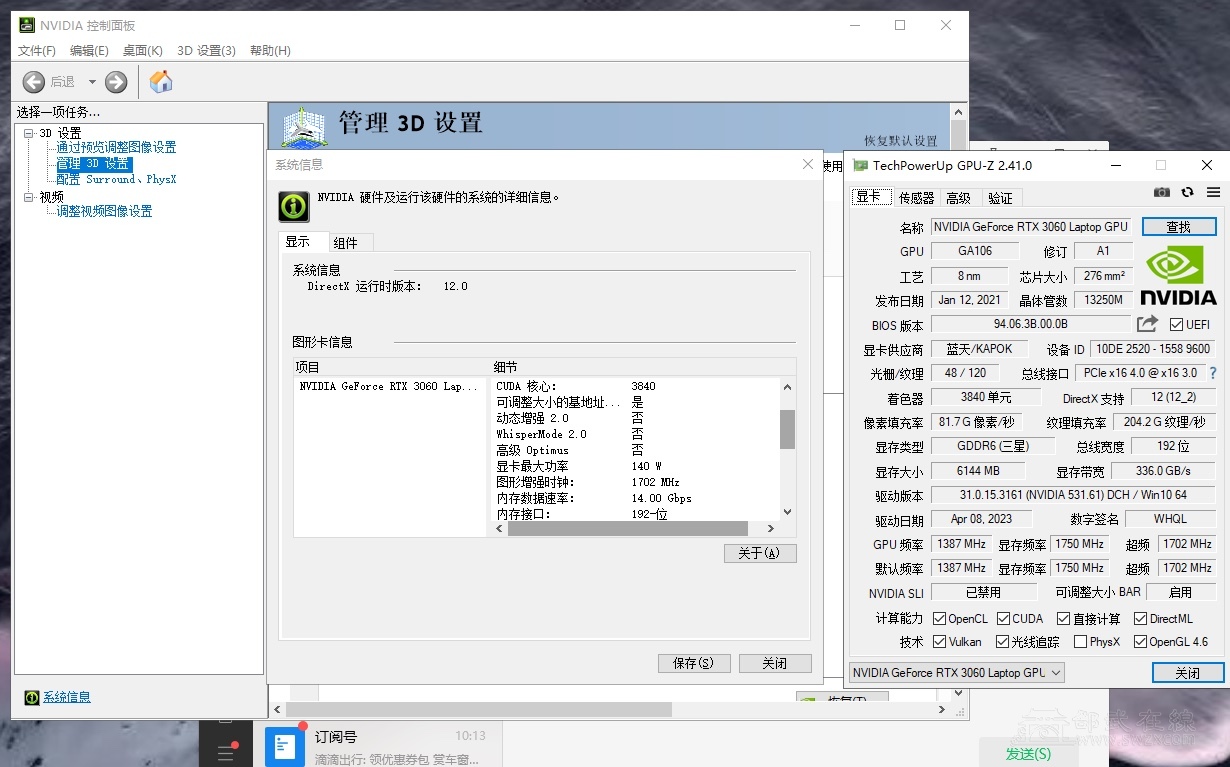Open the 桌面(K) menu
This screenshot has width=1230, height=767.
coord(143,51)
